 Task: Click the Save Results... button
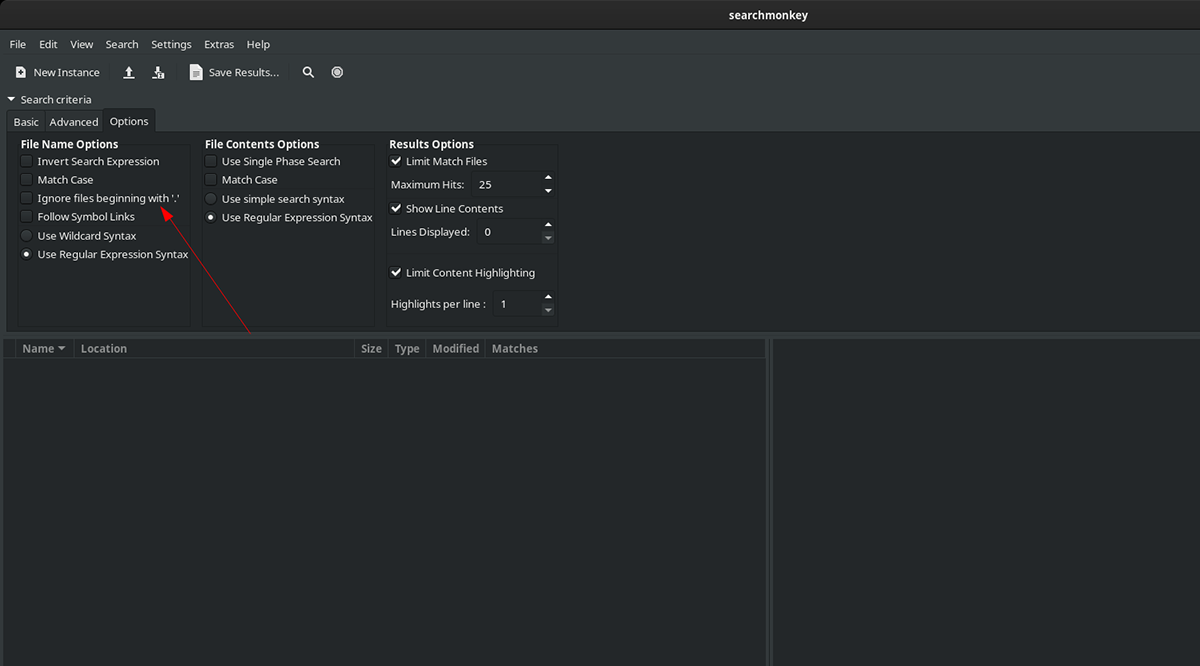coord(234,71)
